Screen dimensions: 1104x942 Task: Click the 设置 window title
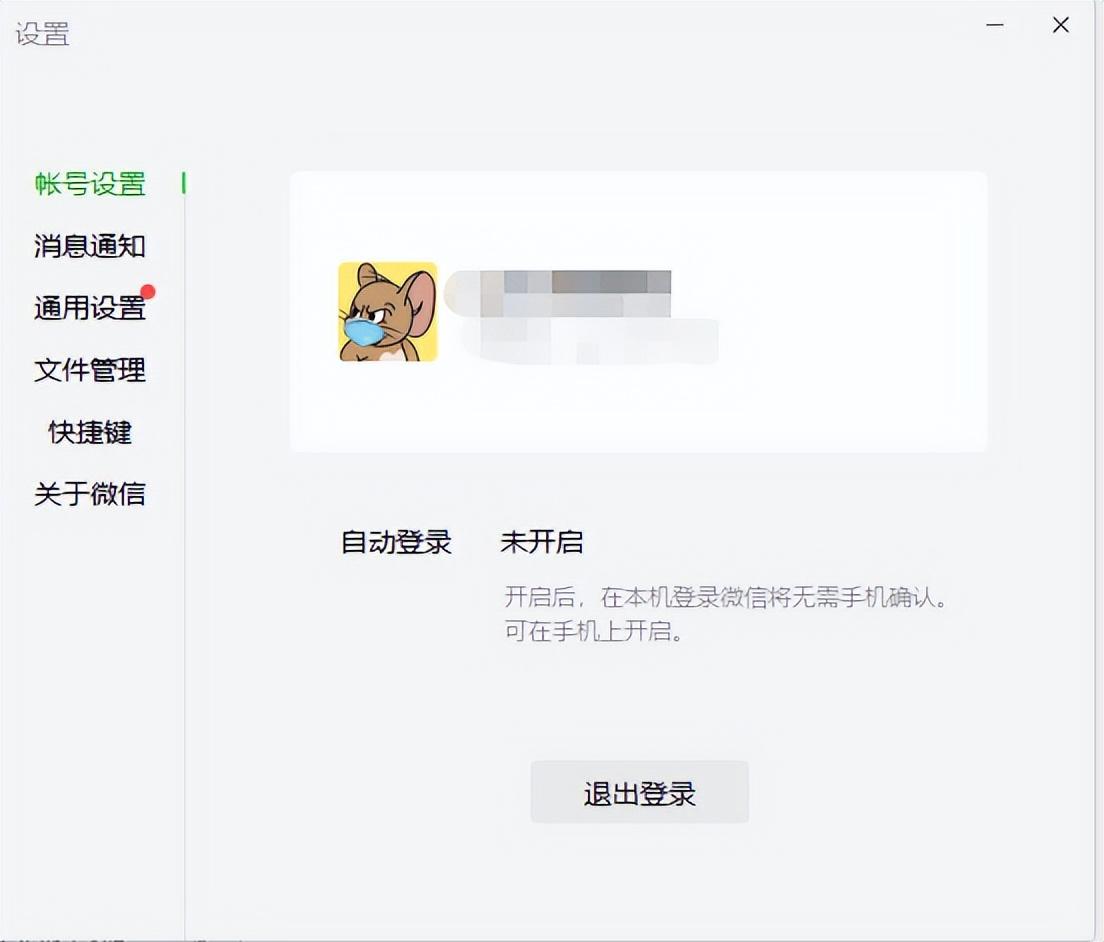coord(42,34)
